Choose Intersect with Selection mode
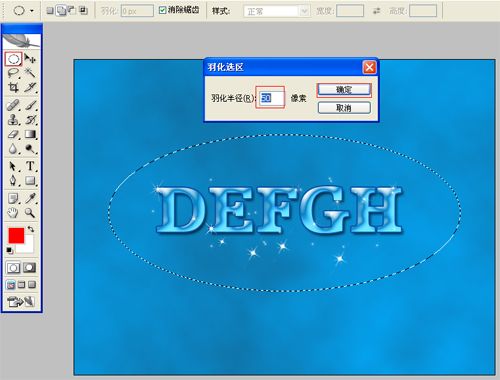Viewport: 500px width, 380px height. click(83, 11)
